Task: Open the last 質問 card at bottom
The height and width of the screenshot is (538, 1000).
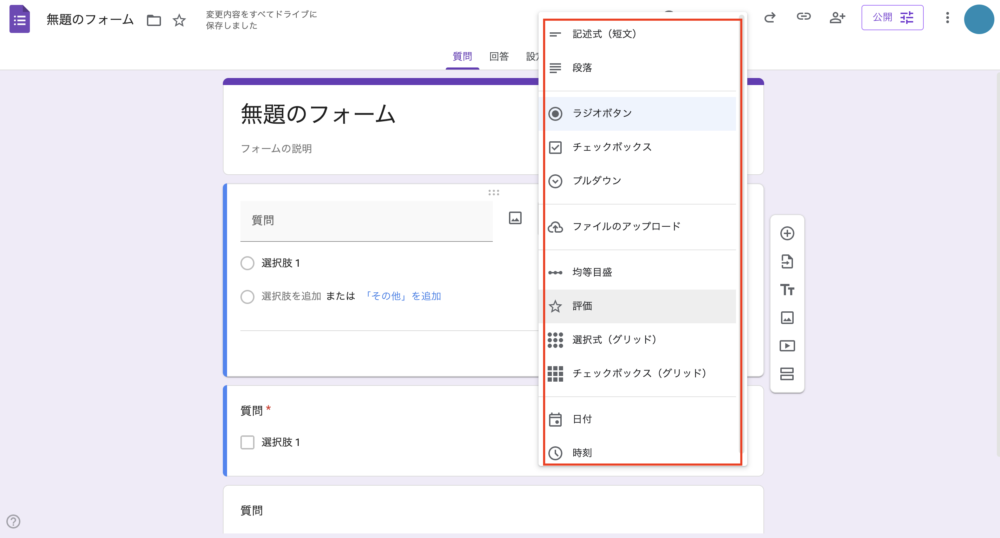Action: point(493,510)
